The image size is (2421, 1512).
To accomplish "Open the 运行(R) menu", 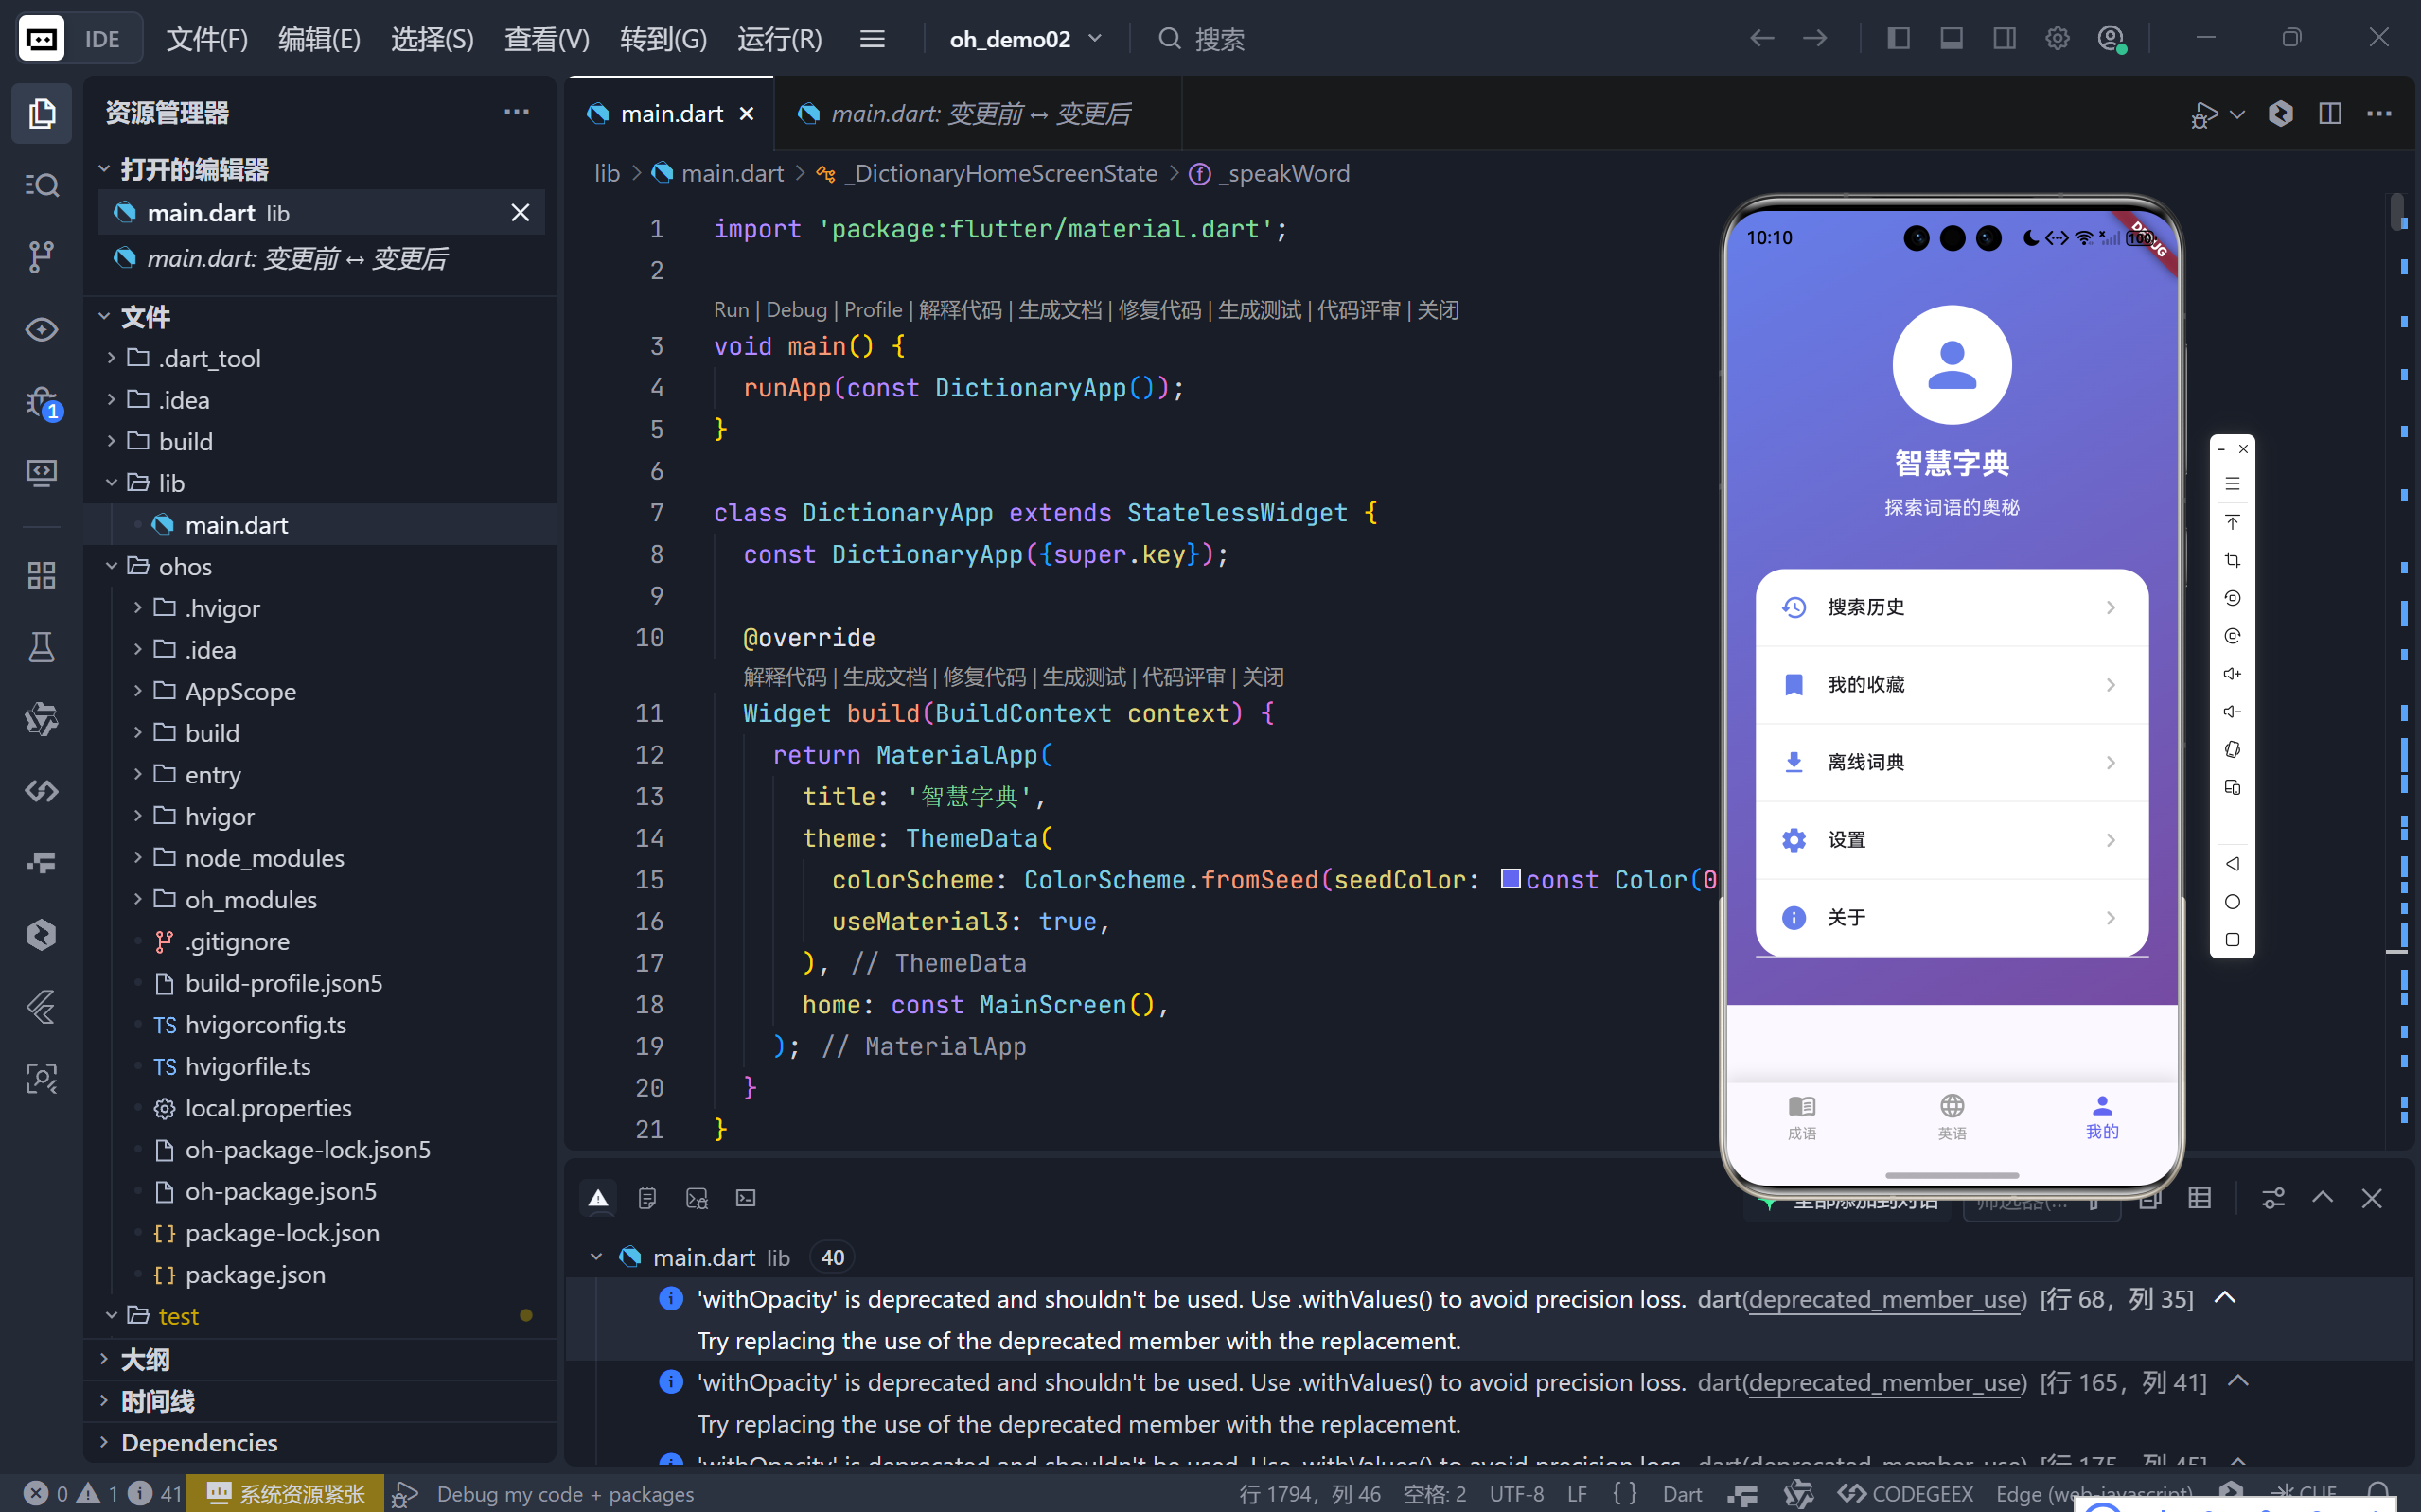I will pos(779,39).
